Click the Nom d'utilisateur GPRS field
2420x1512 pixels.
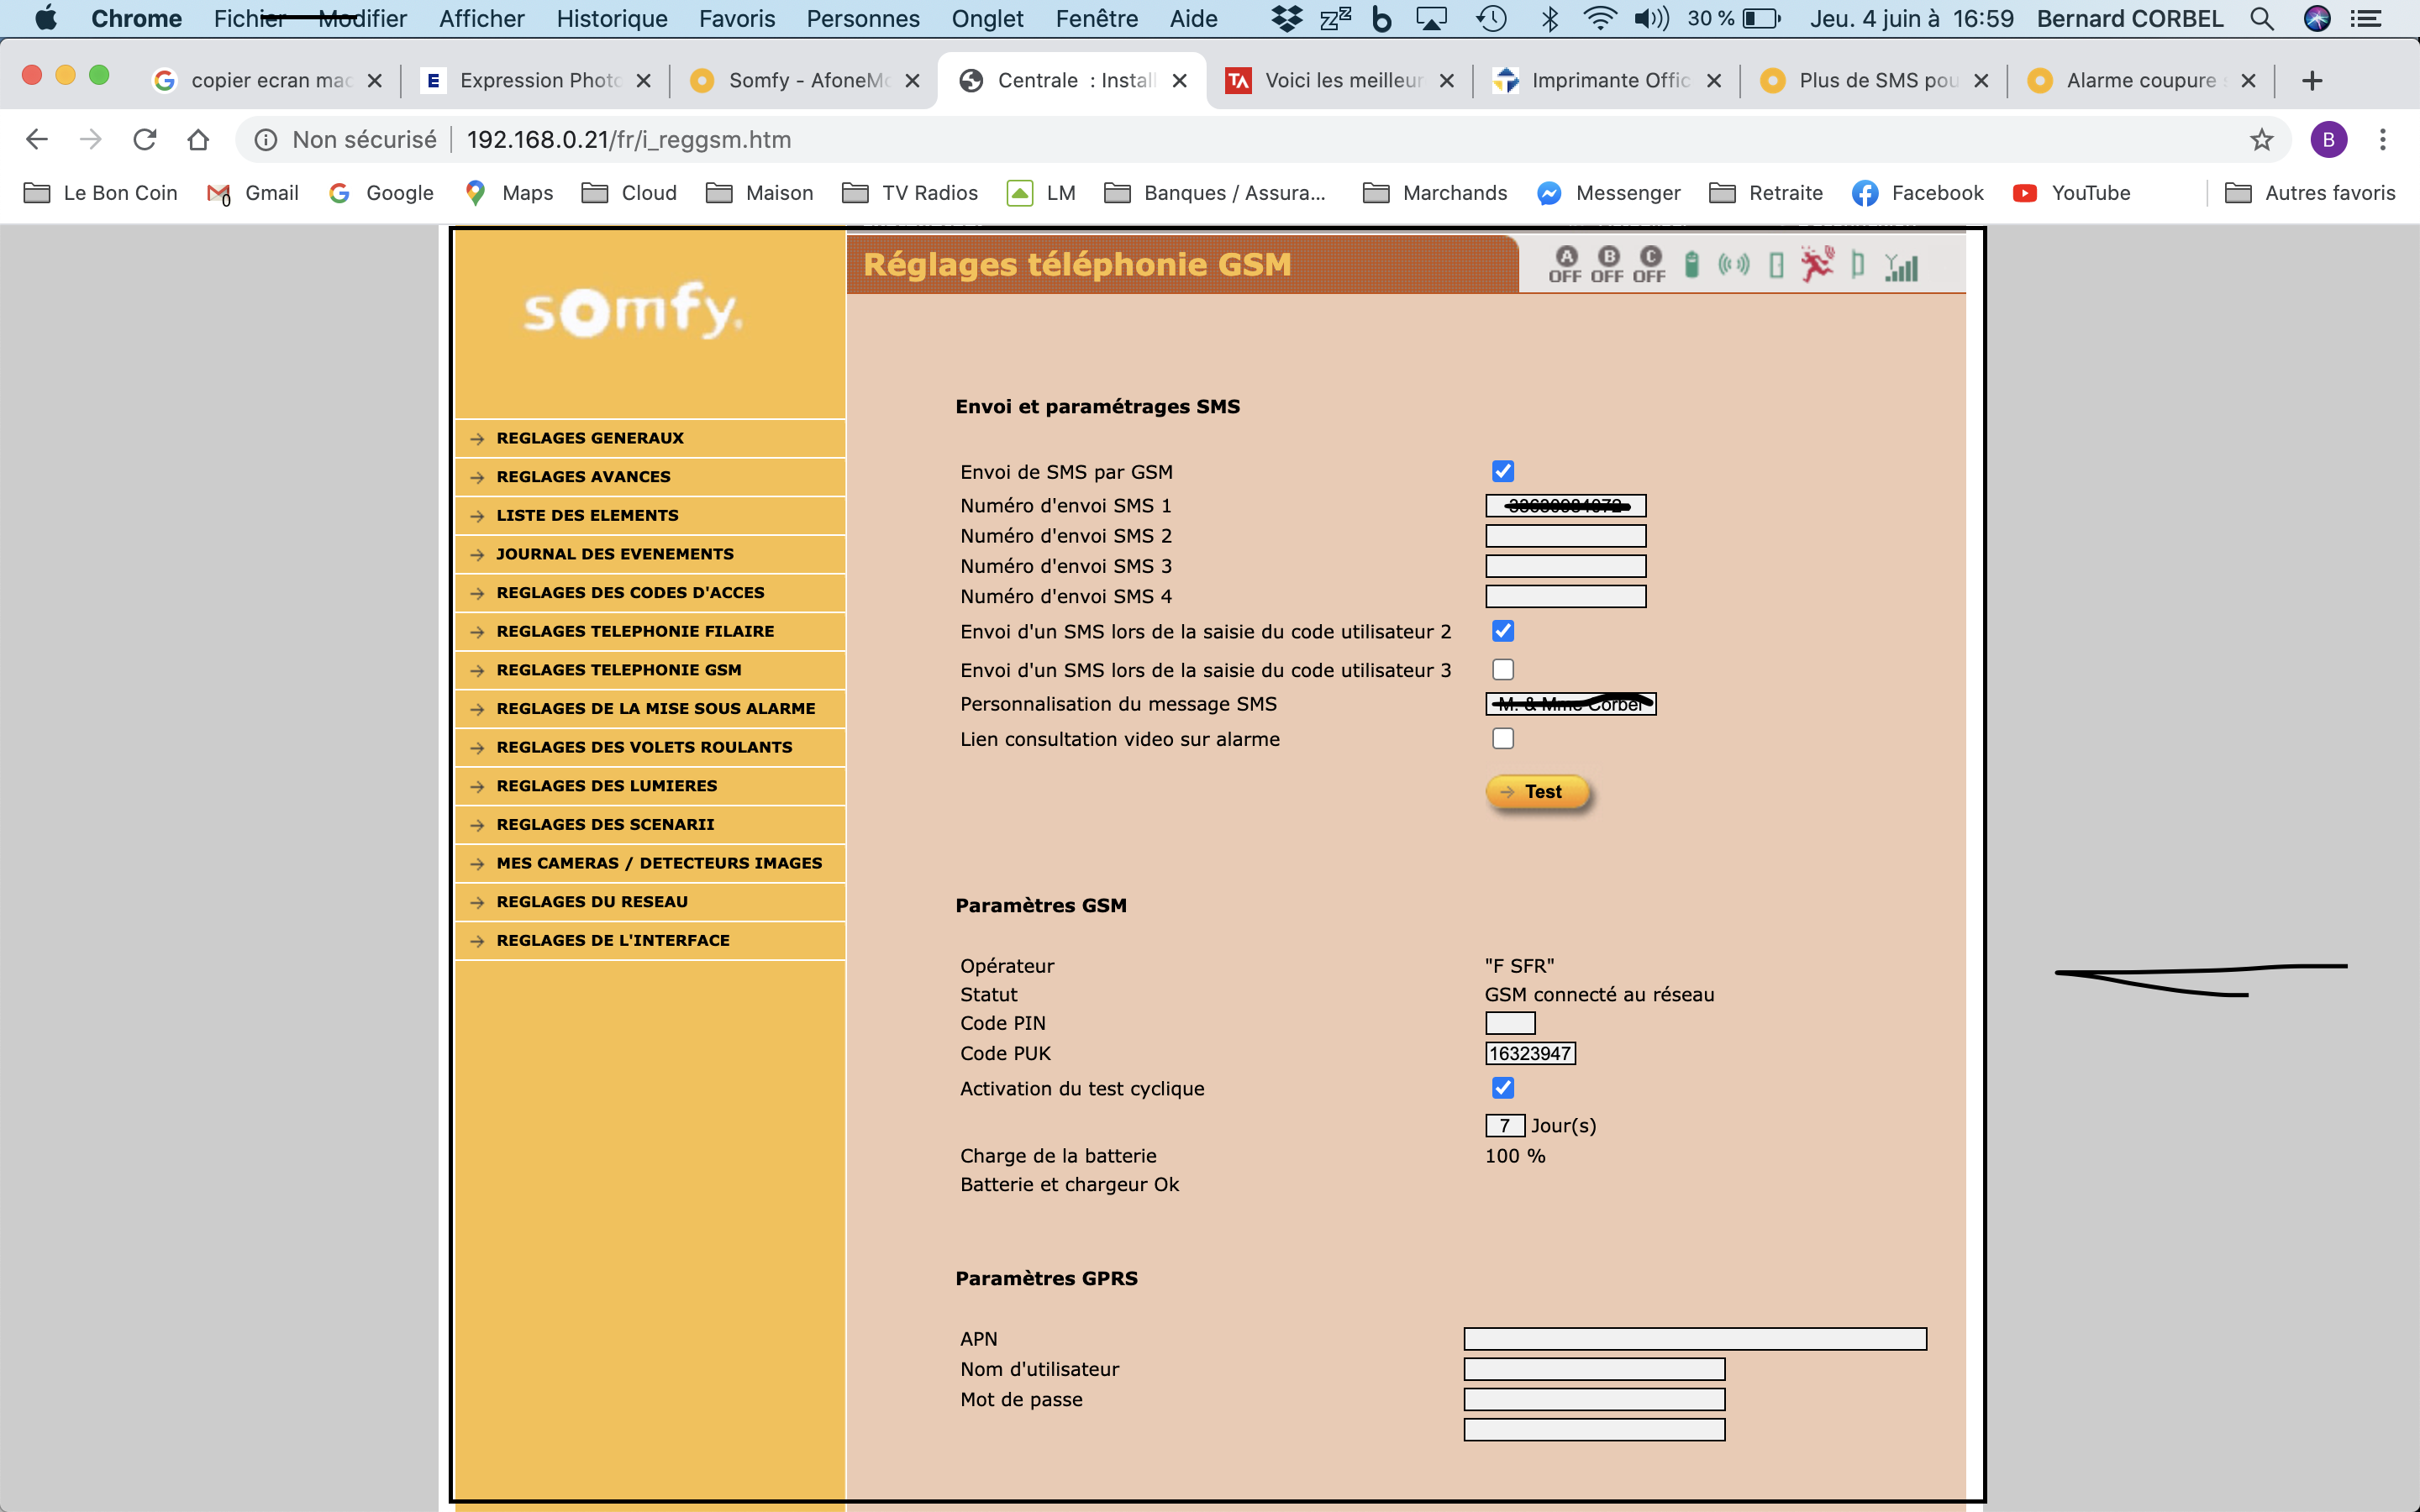click(x=1594, y=1369)
